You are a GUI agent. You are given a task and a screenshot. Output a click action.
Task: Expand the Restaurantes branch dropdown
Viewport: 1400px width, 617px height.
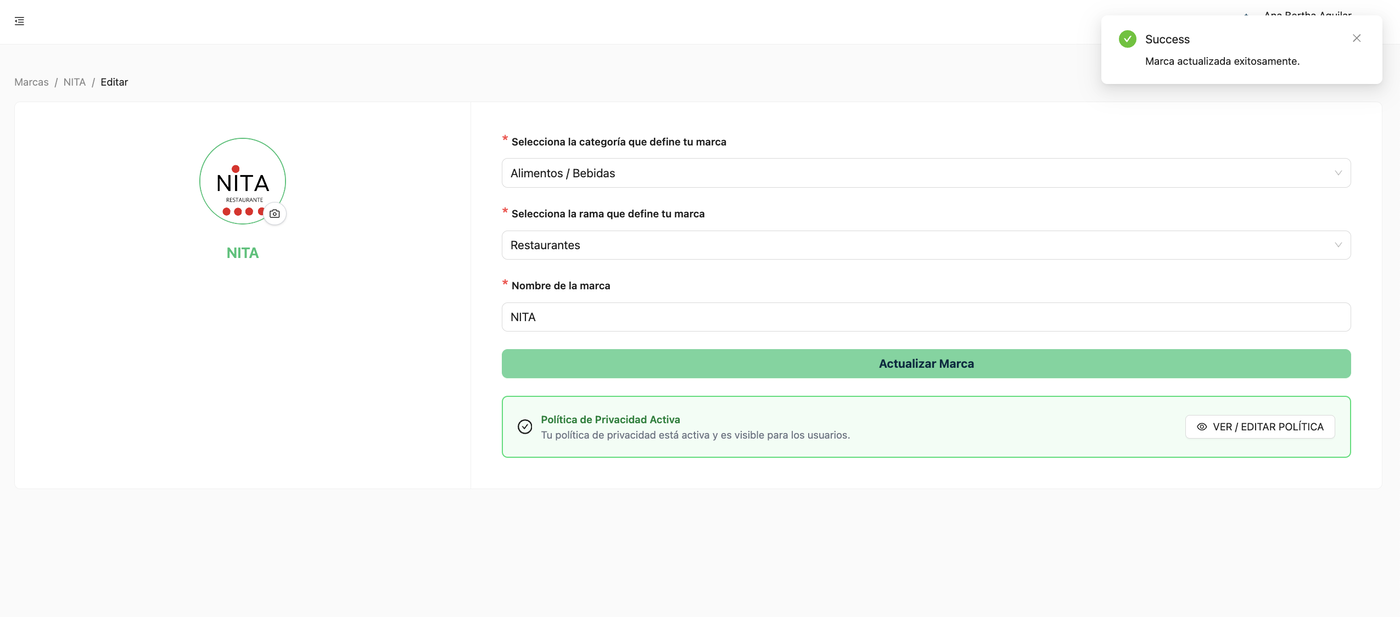tap(926, 245)
